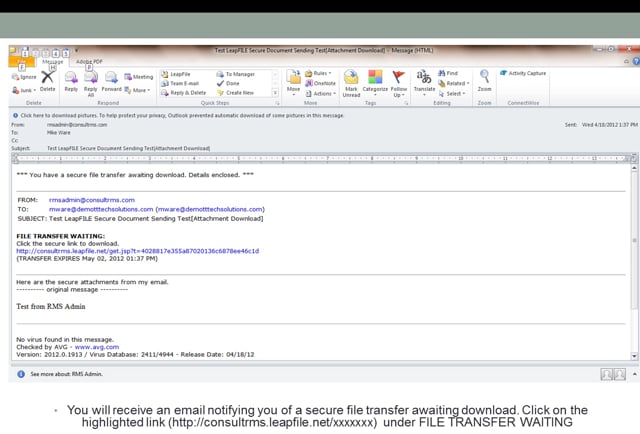Expand the Quick Steps gallery arrow
Image resolution: width=640 pixels, height=434 pixels.
pyautogui.click(x=275, y=93)
